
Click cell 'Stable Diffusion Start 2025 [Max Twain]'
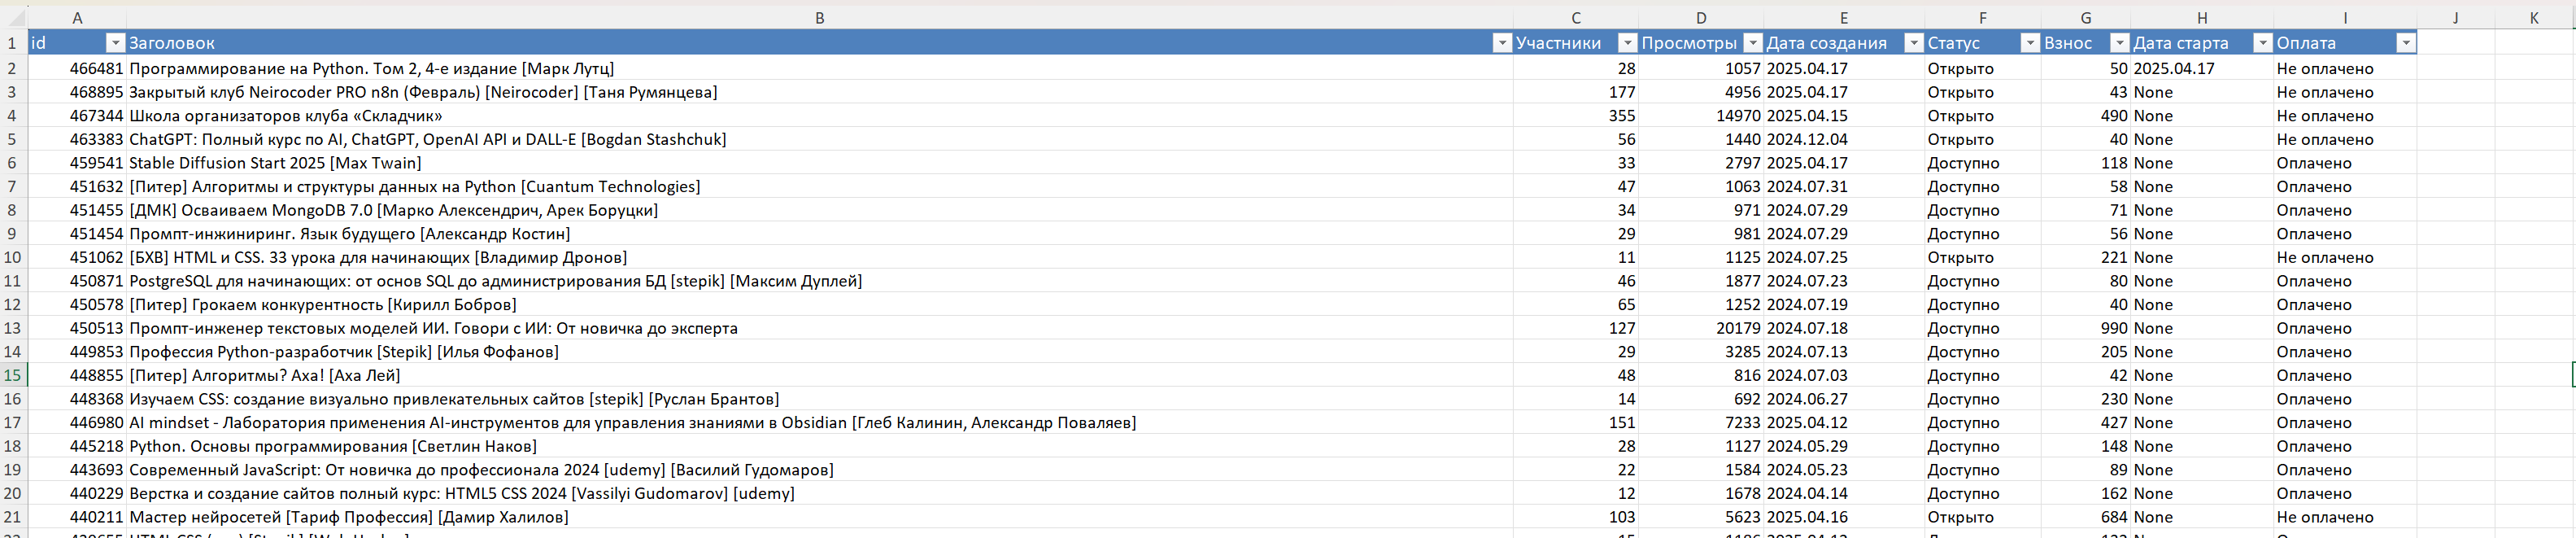(x=819, y=163)
